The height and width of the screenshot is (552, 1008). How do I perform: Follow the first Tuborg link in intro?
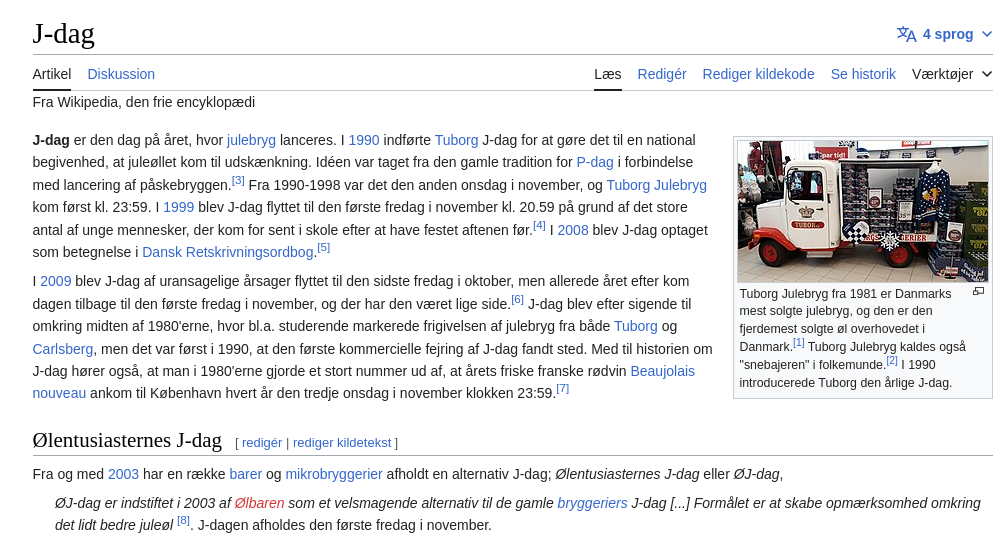(x=456, y=140)
